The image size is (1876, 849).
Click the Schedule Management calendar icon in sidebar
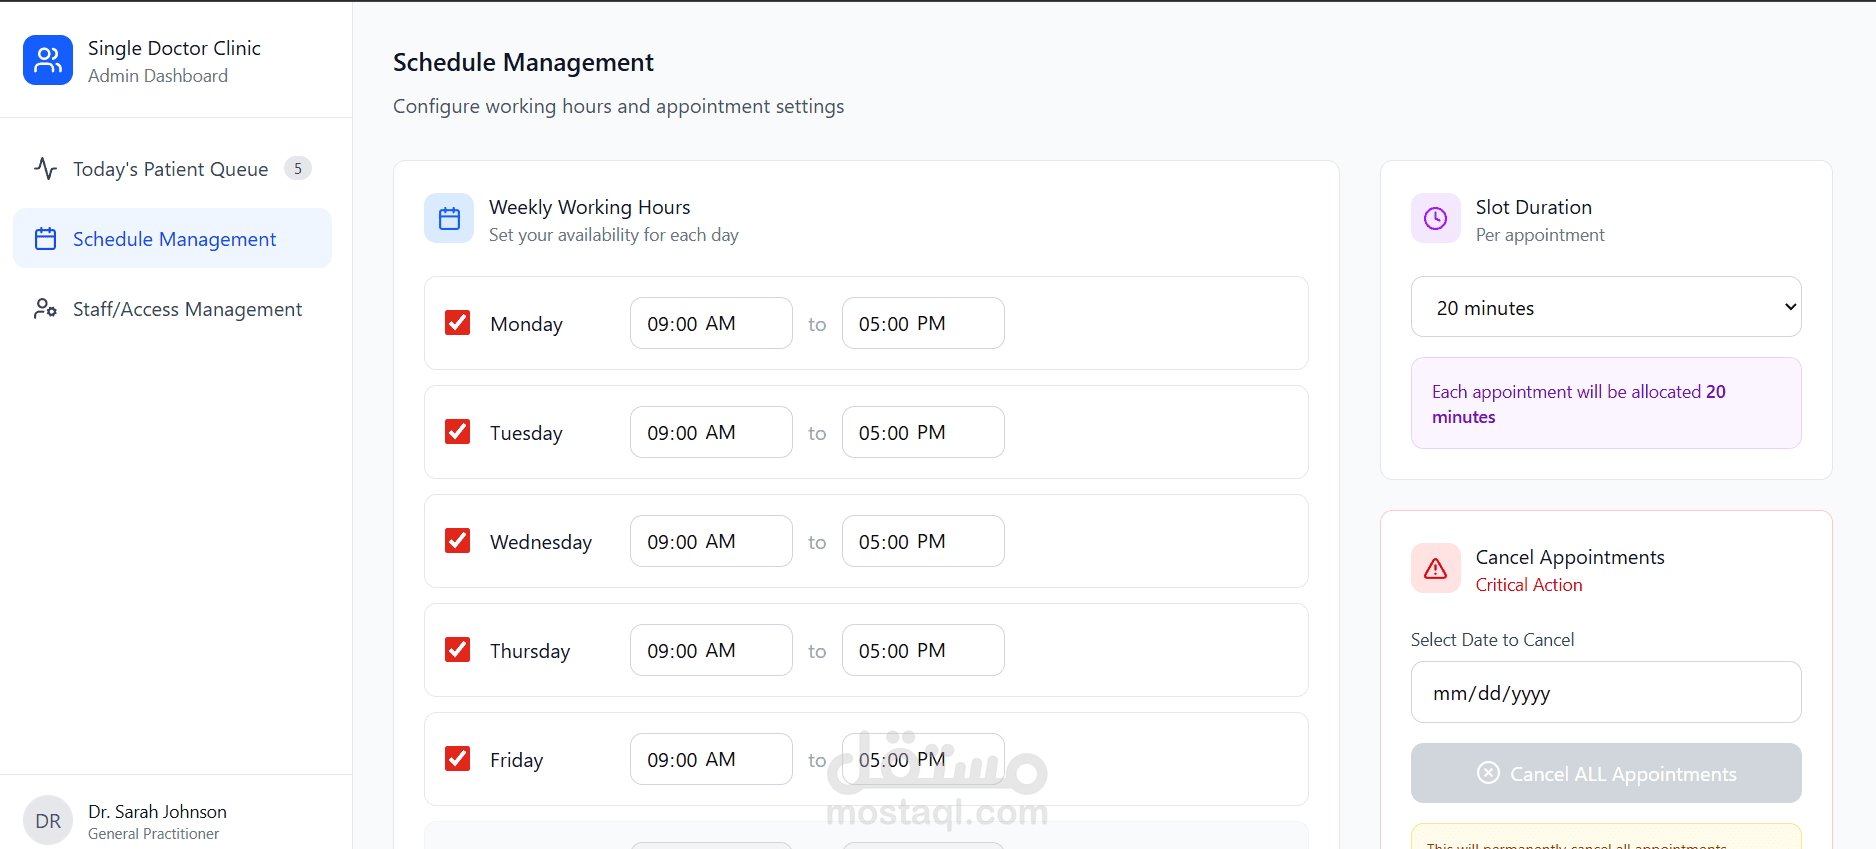coord(45,239)
